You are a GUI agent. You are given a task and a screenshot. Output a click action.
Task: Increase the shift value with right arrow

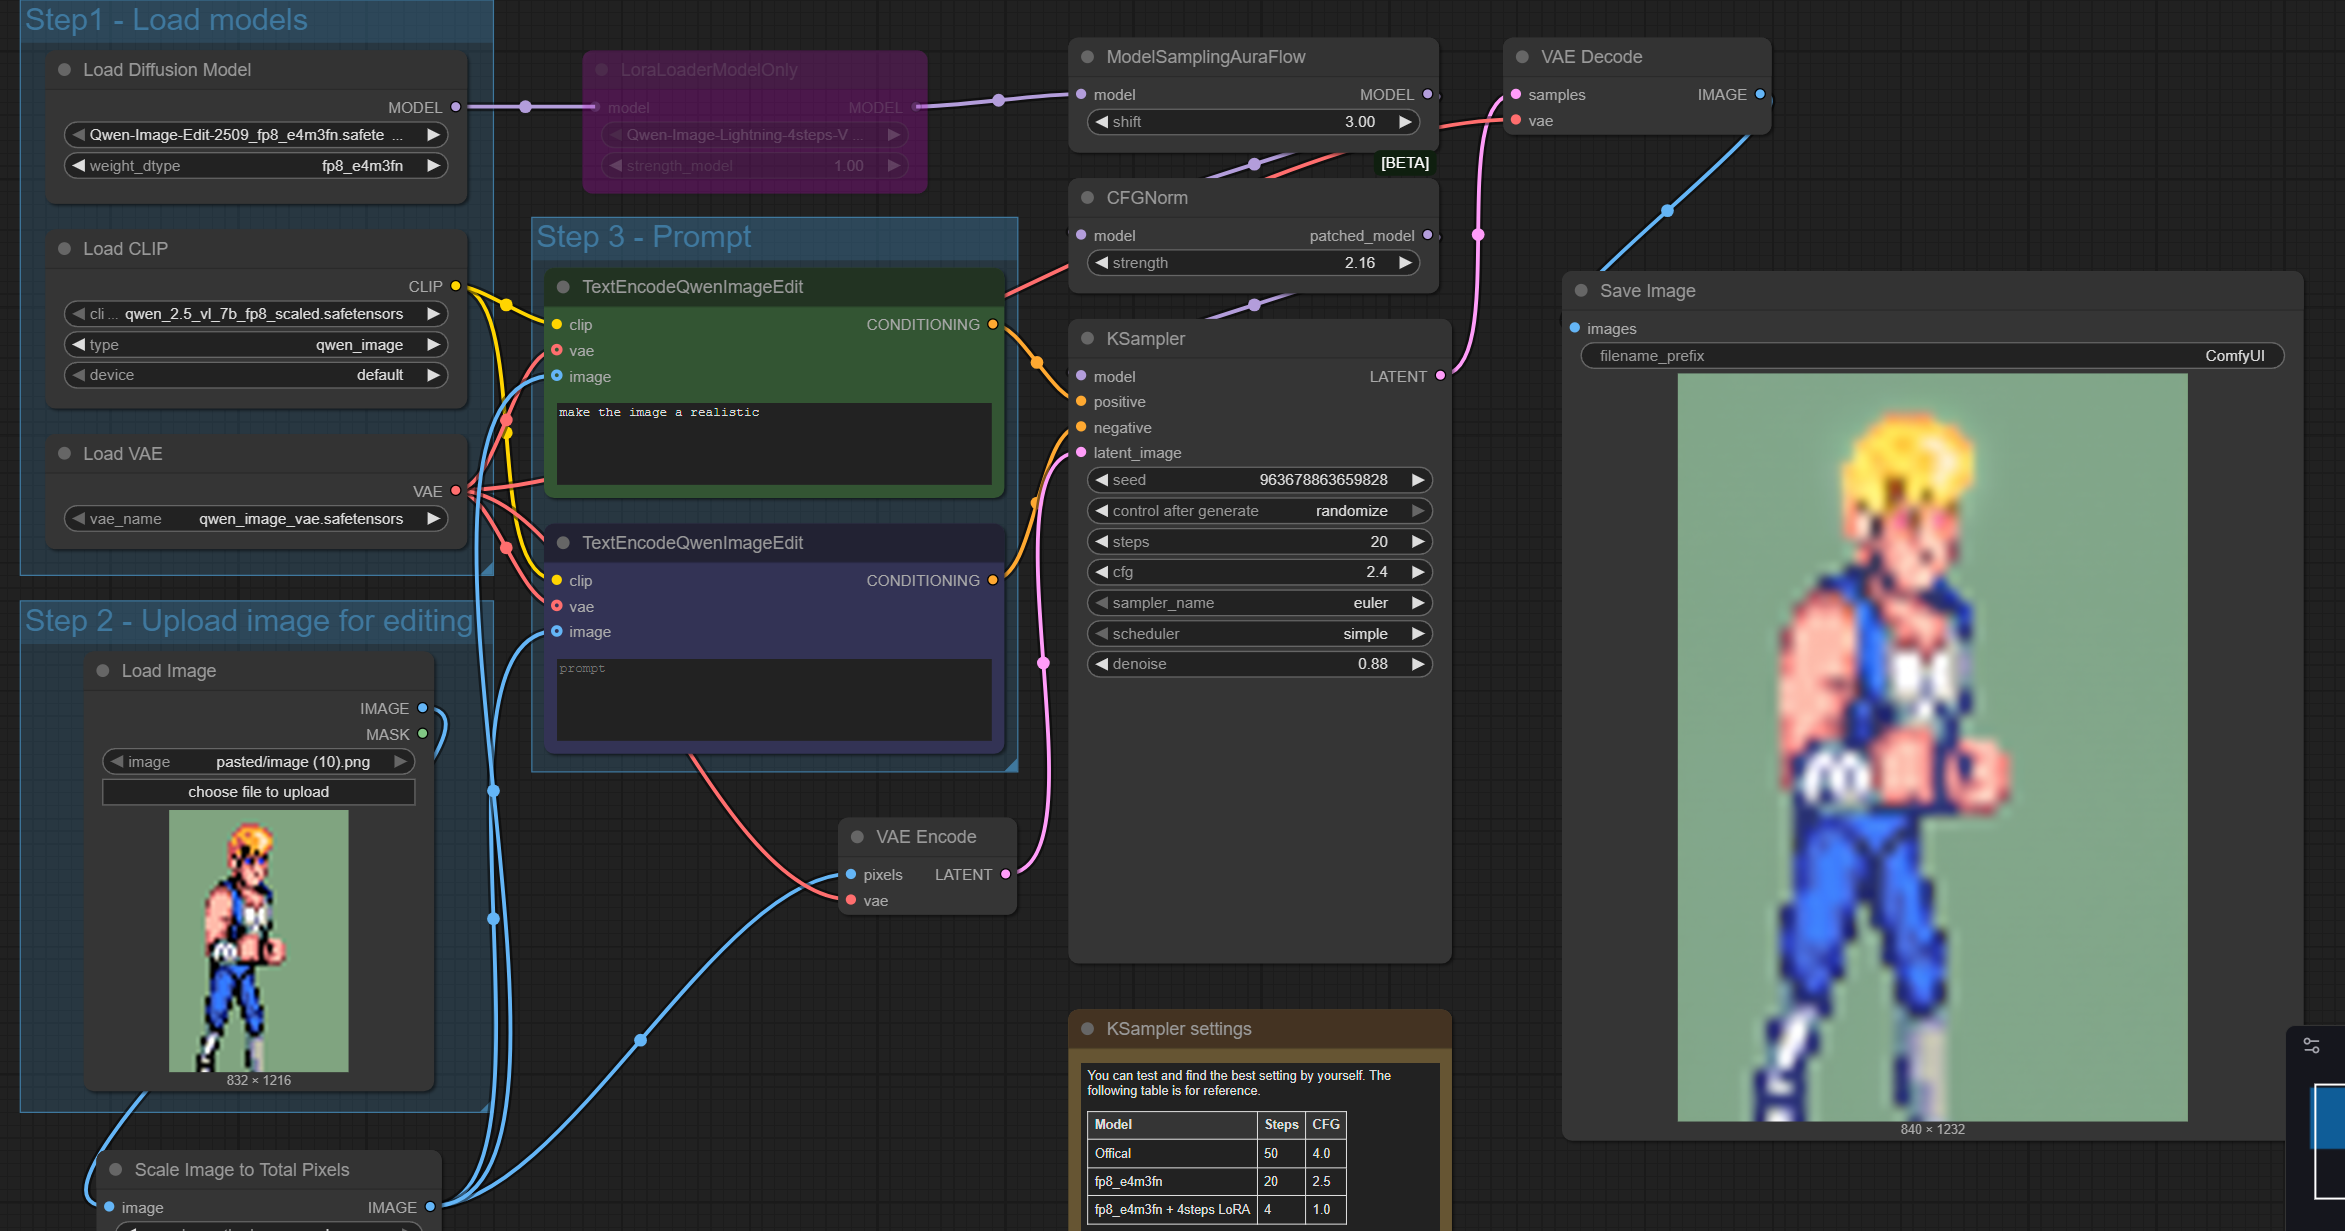coord(1405,122)
